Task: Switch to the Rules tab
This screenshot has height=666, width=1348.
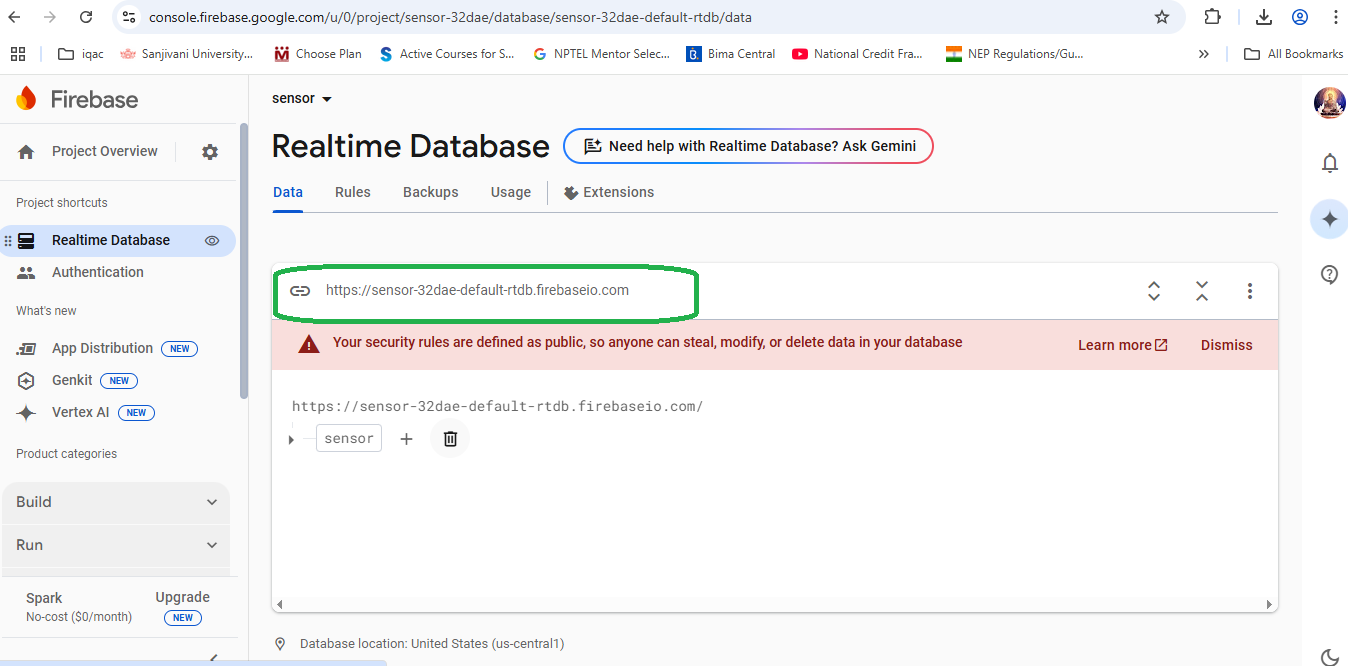Action: tap(353, 192)
